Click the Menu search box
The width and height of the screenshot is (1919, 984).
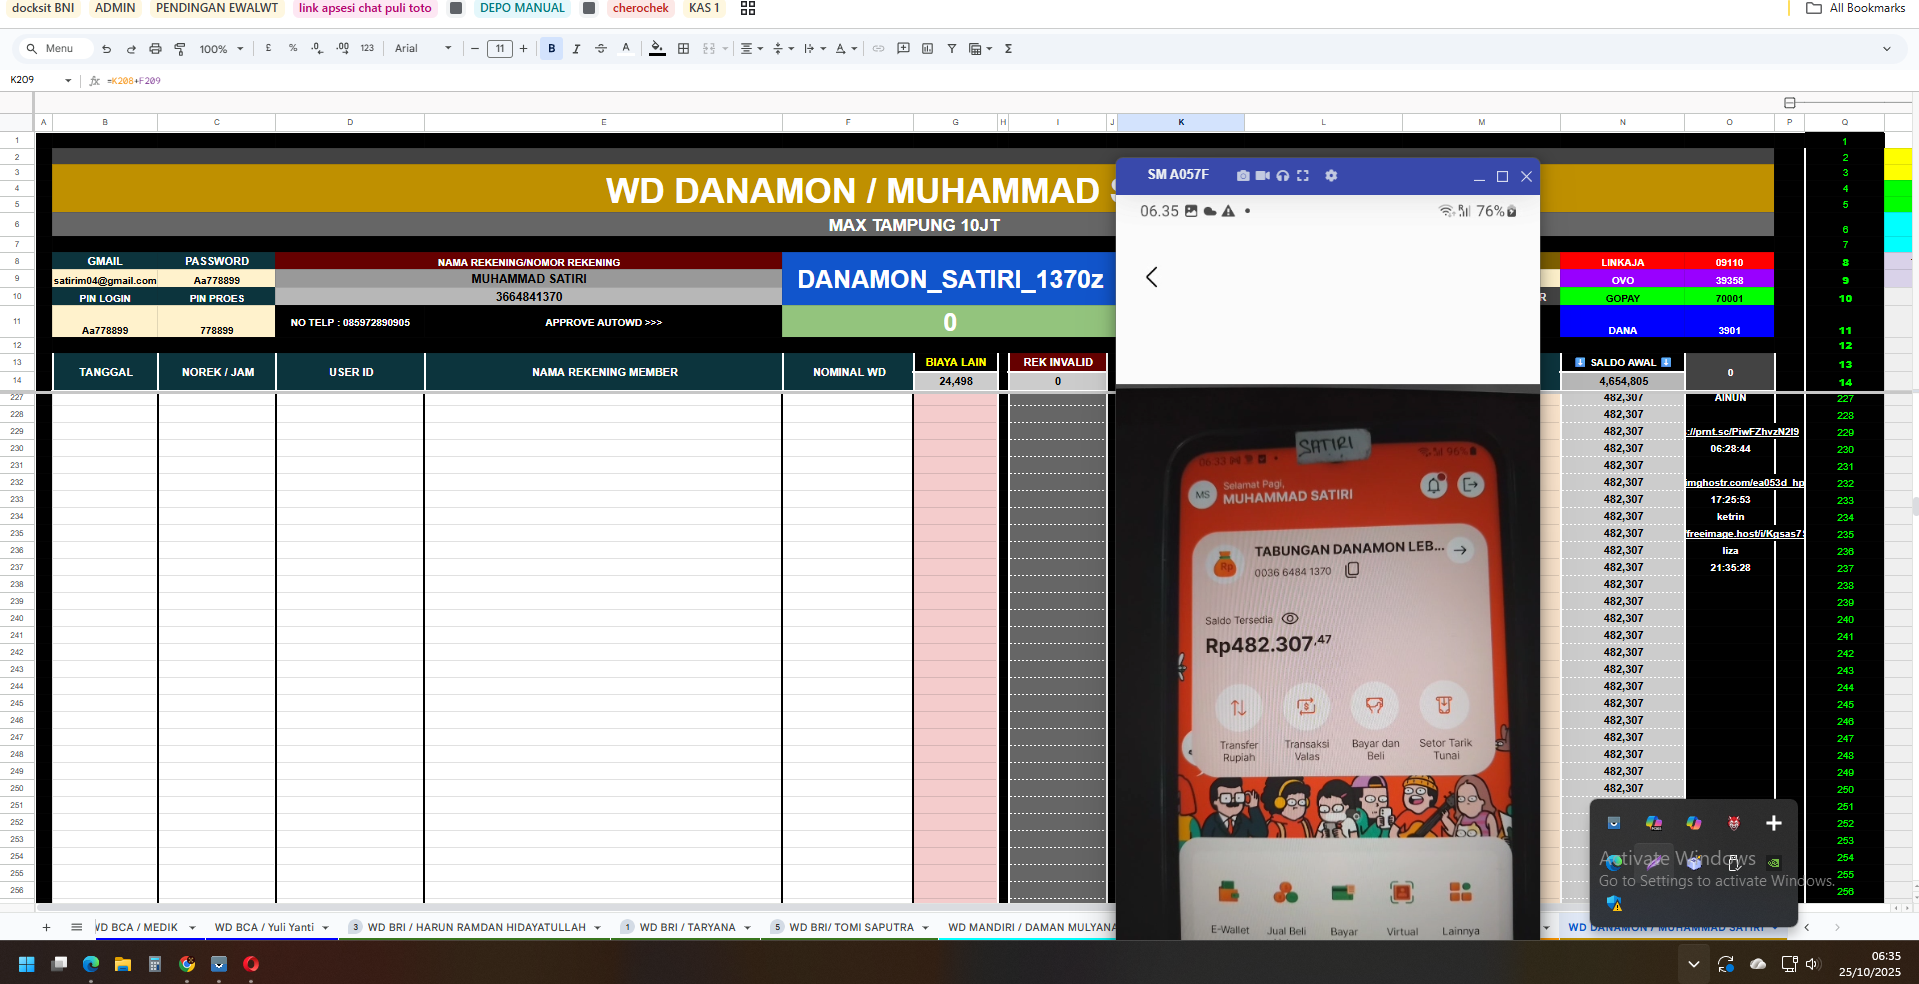(54, 49)
